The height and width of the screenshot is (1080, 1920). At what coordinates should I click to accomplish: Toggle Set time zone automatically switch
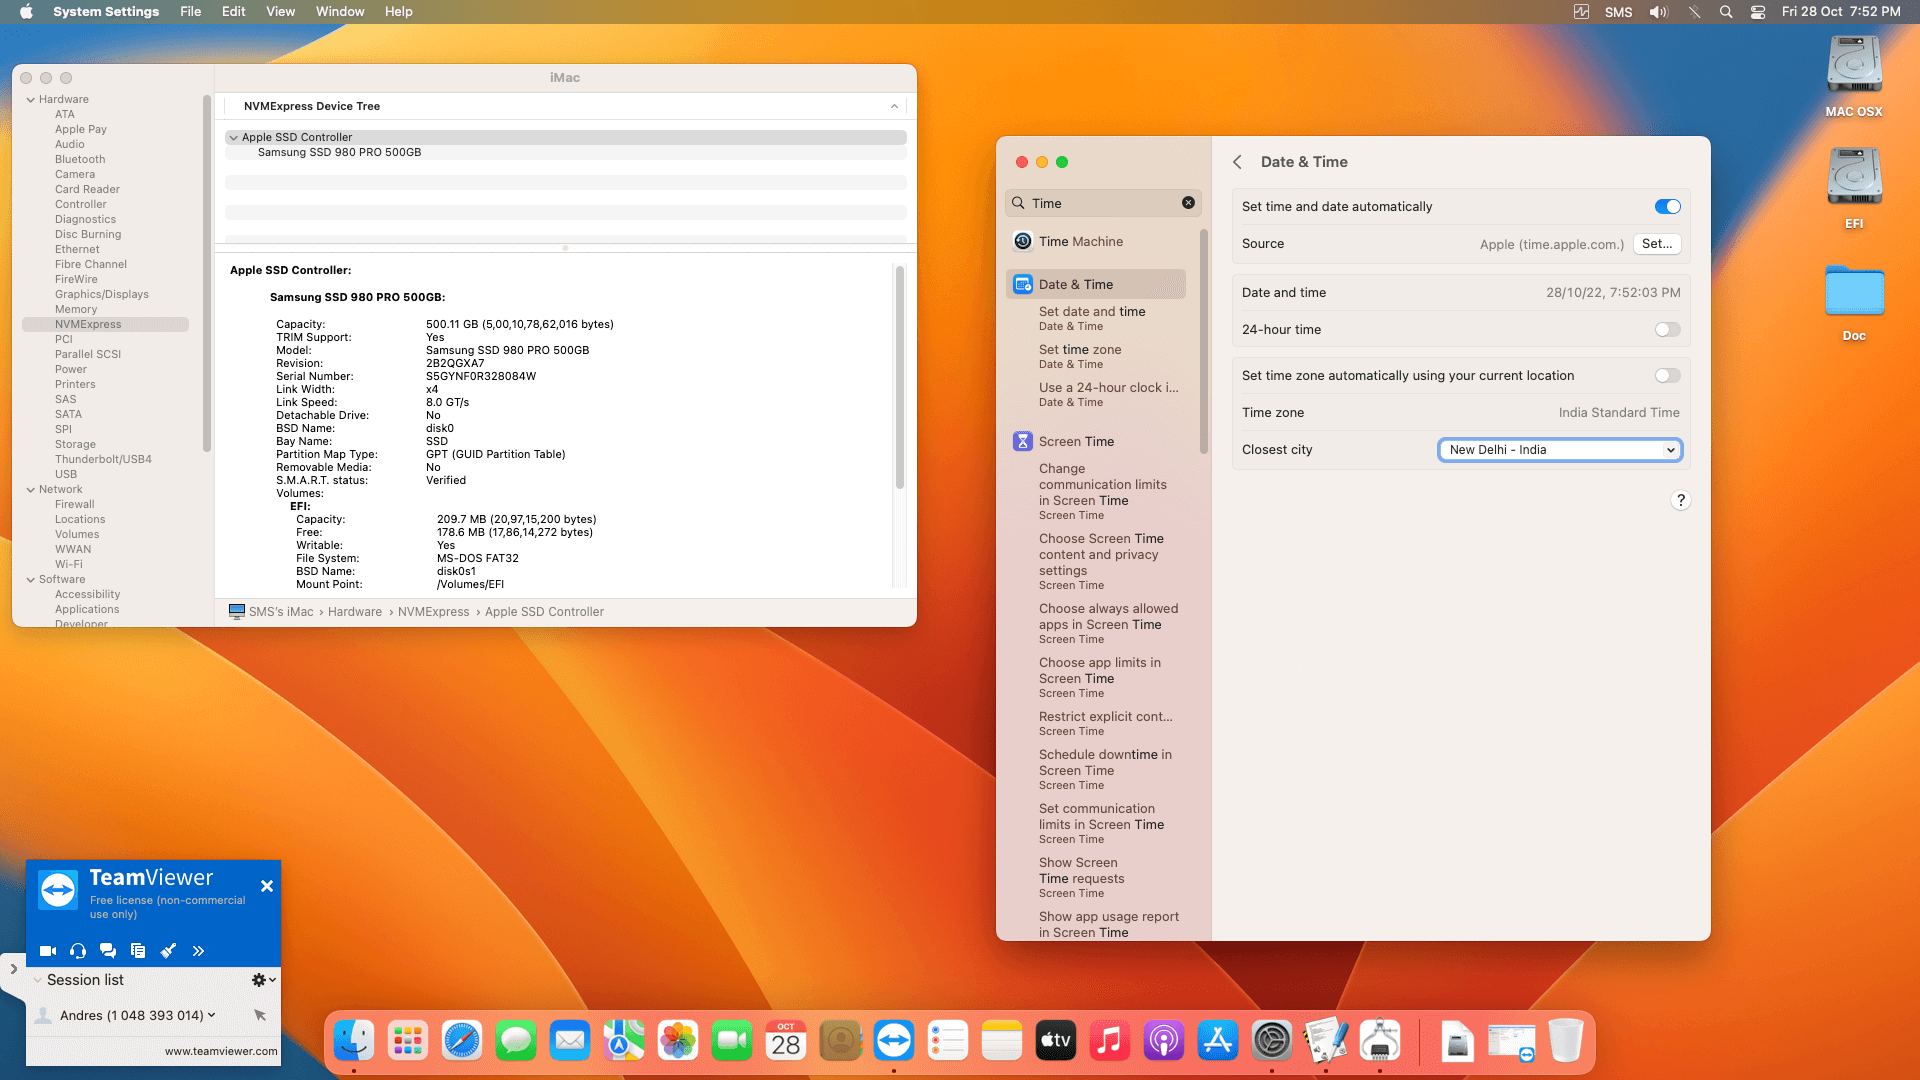click(x=1667, y=376)
